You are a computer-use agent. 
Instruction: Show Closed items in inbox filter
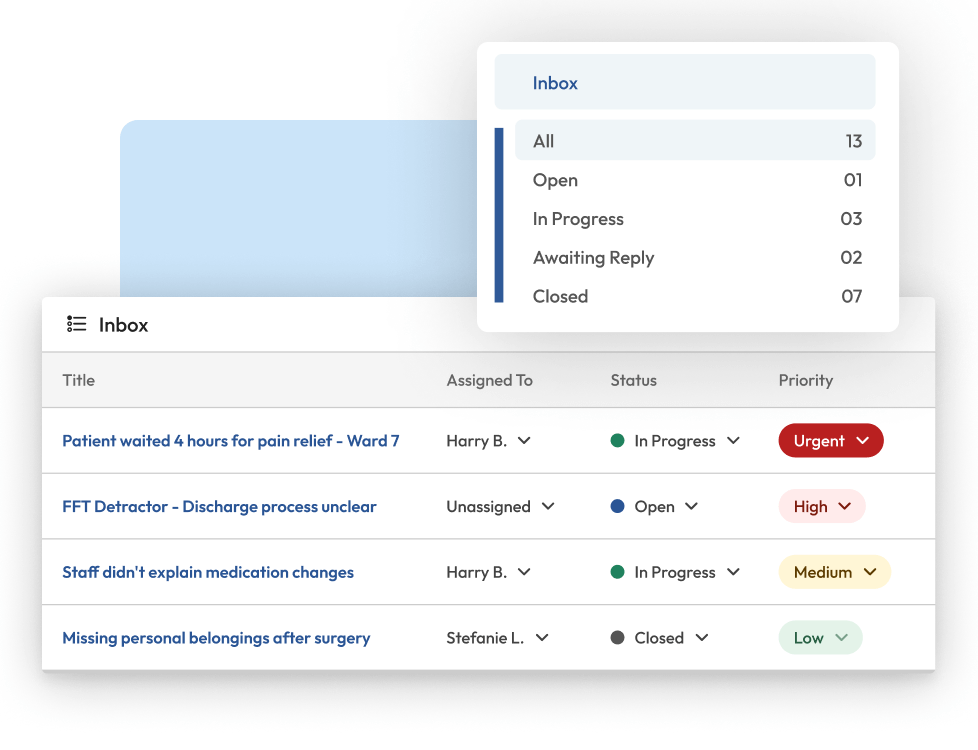694,297
